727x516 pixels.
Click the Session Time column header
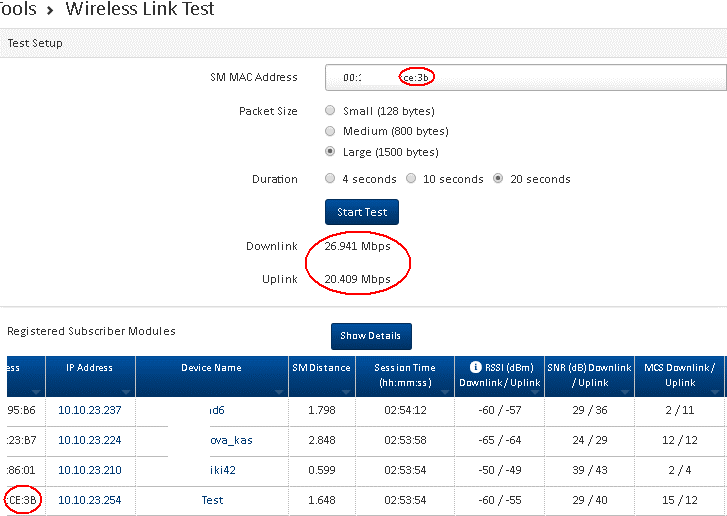tap(405, 375)
